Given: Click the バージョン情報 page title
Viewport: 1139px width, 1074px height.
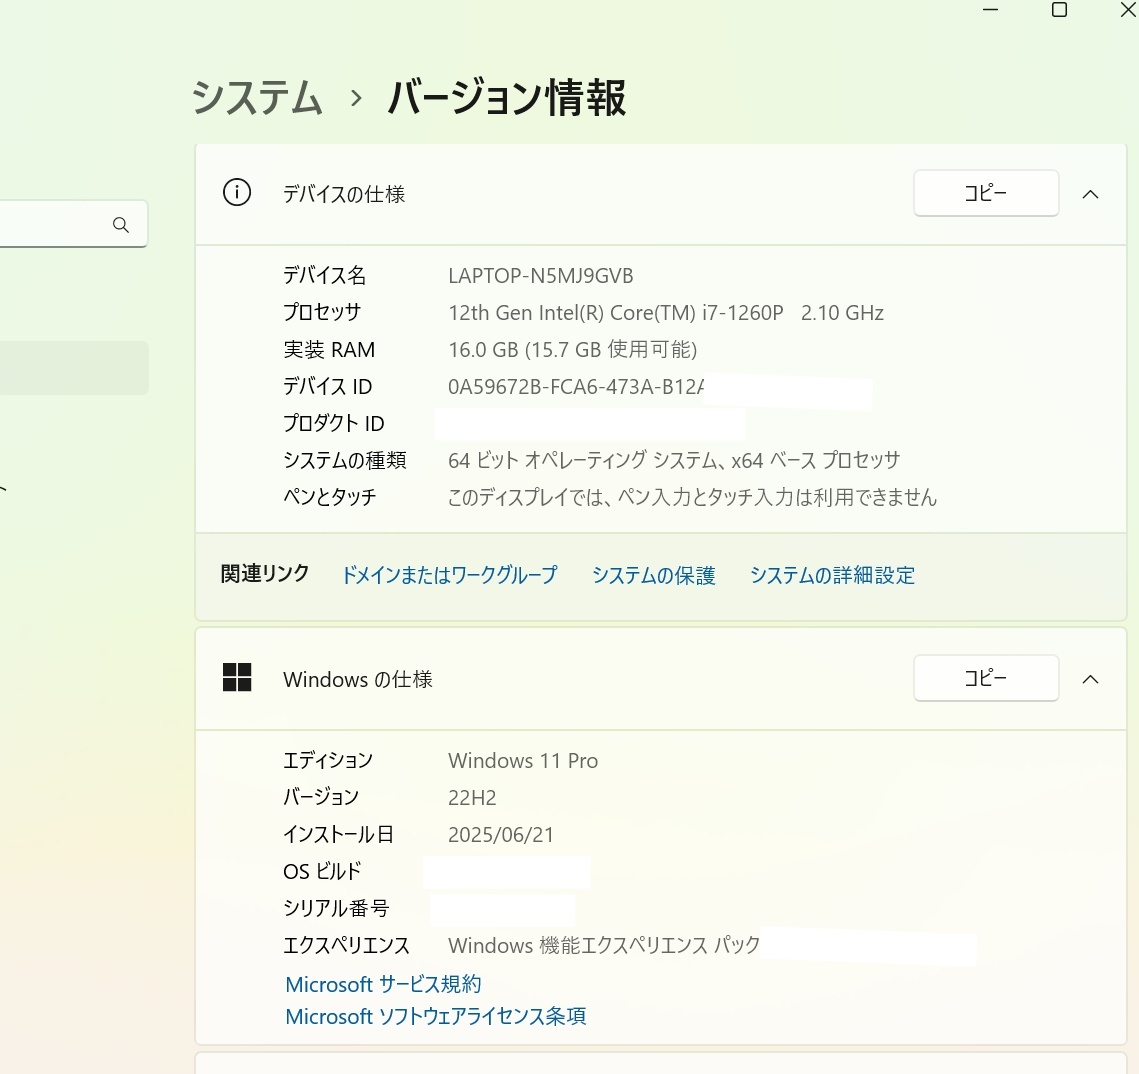Looking at the screenshot, I should (x=506, y=97).
